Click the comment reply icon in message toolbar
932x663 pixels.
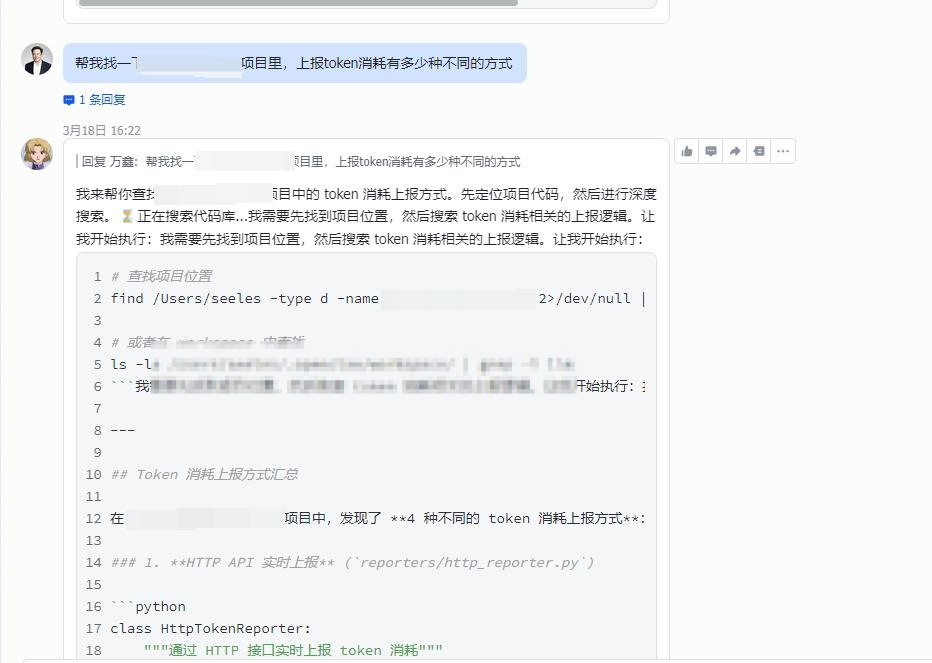pyautogui.click(x=711, y=151)
